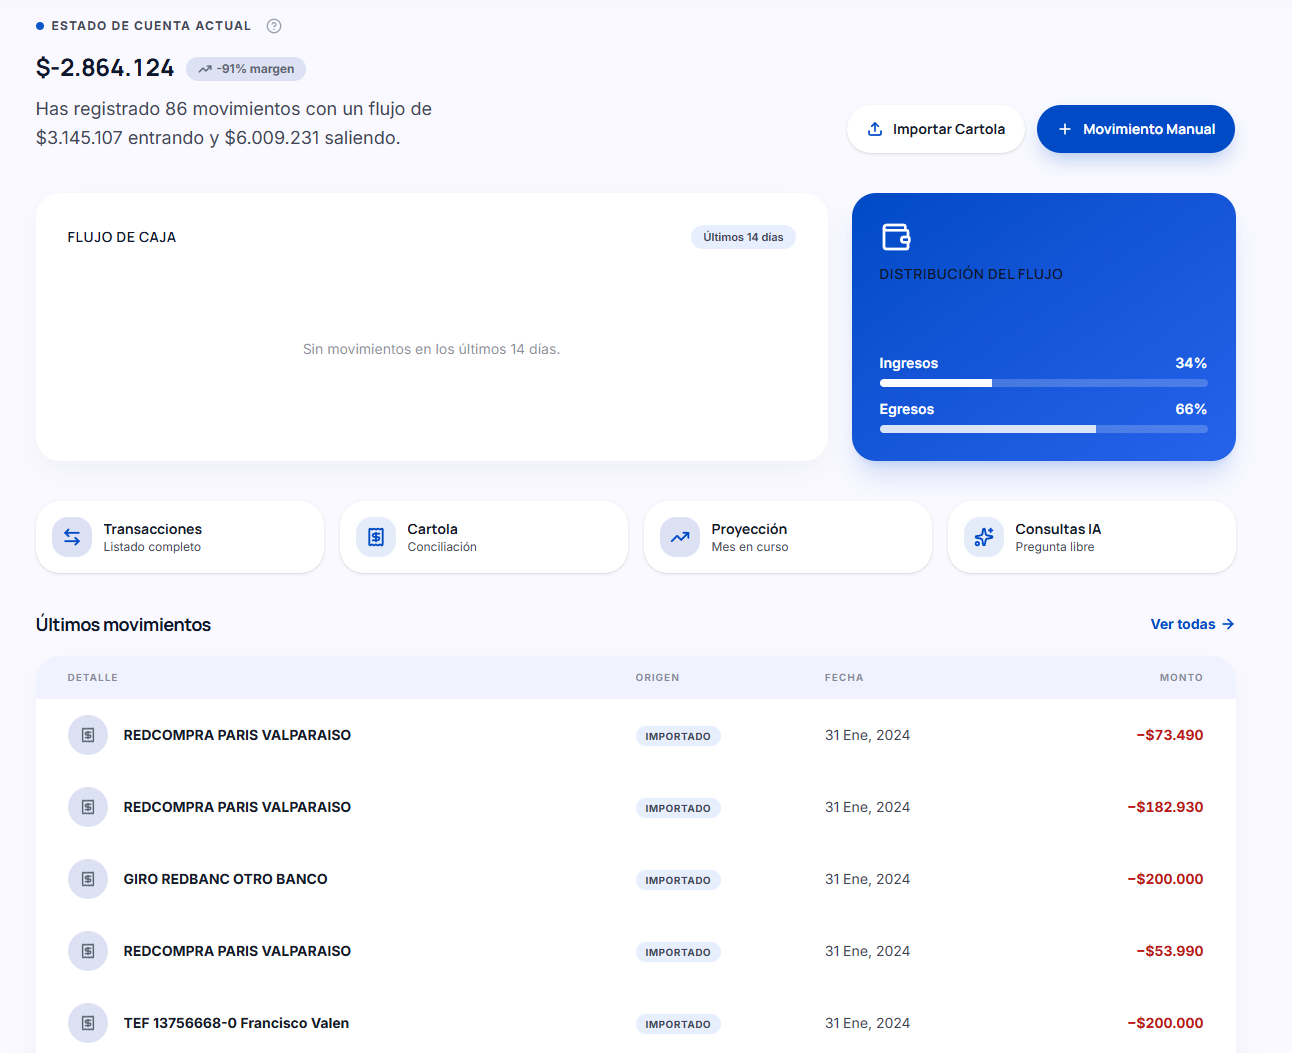Click the Últimos movimientos heading
This screenshot has height=1053, width=1292.
(x=124, y=625)
